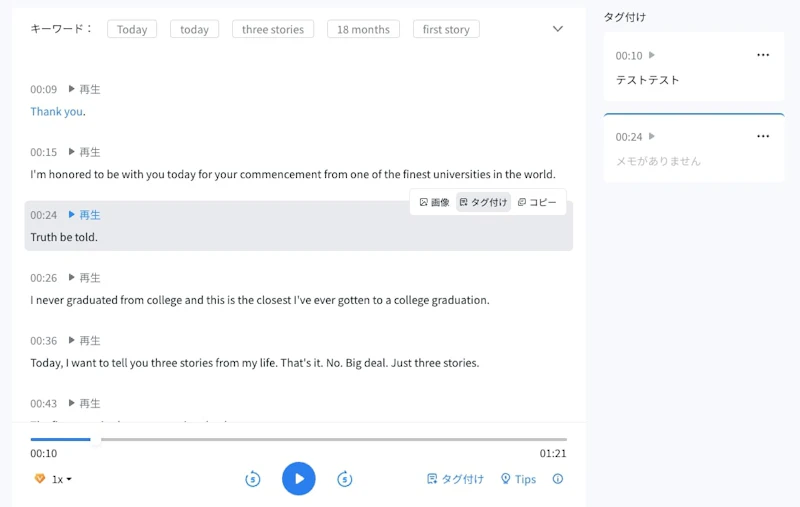800x507 pixels.
Task: Play the tagged clip at 00:10
Action: coord(652,55)
